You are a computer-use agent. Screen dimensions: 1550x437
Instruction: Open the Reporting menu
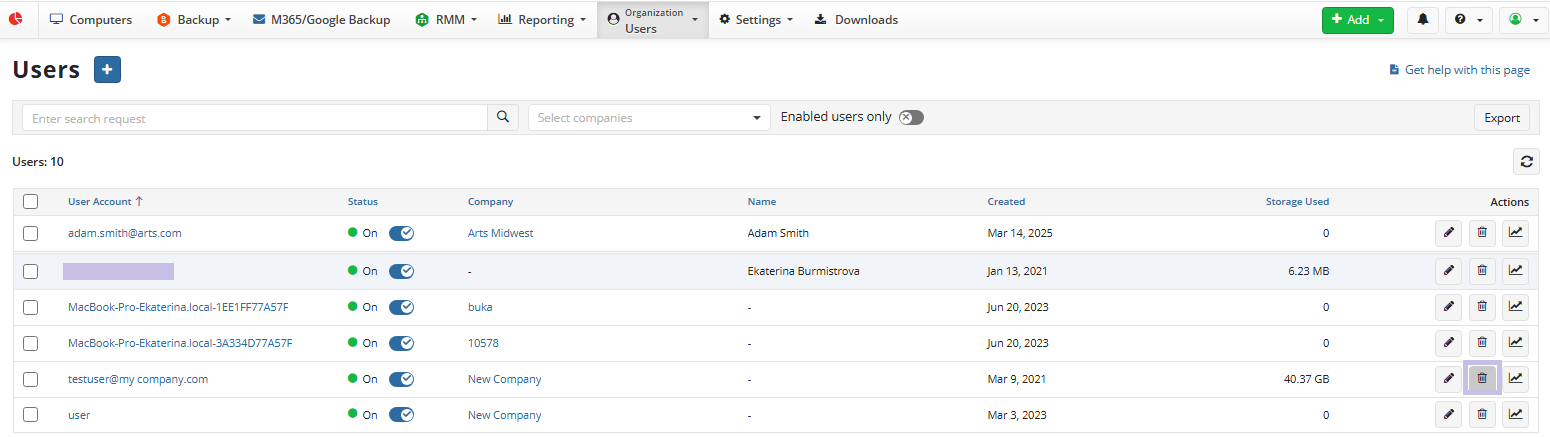tap(542, 20)
